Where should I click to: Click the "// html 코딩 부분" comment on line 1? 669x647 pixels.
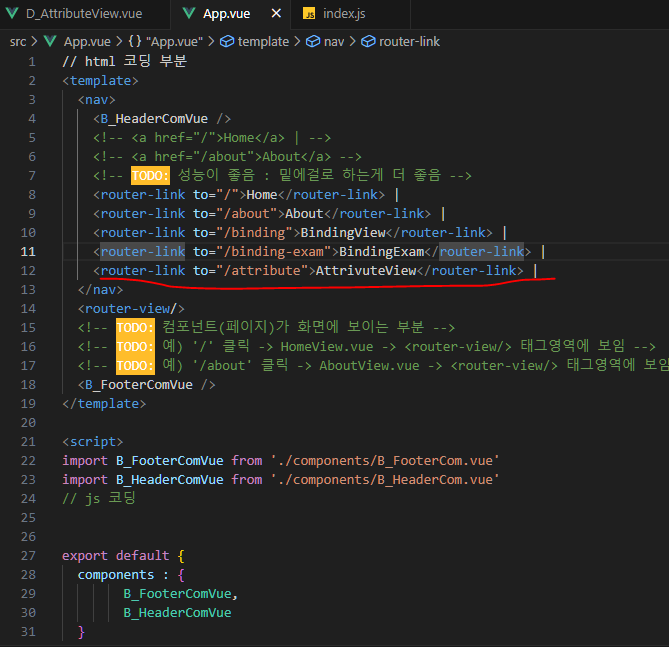(x=125, y=61)
